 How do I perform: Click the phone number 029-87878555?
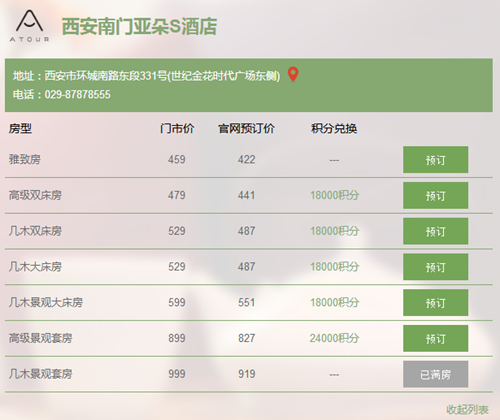point(77,95)
